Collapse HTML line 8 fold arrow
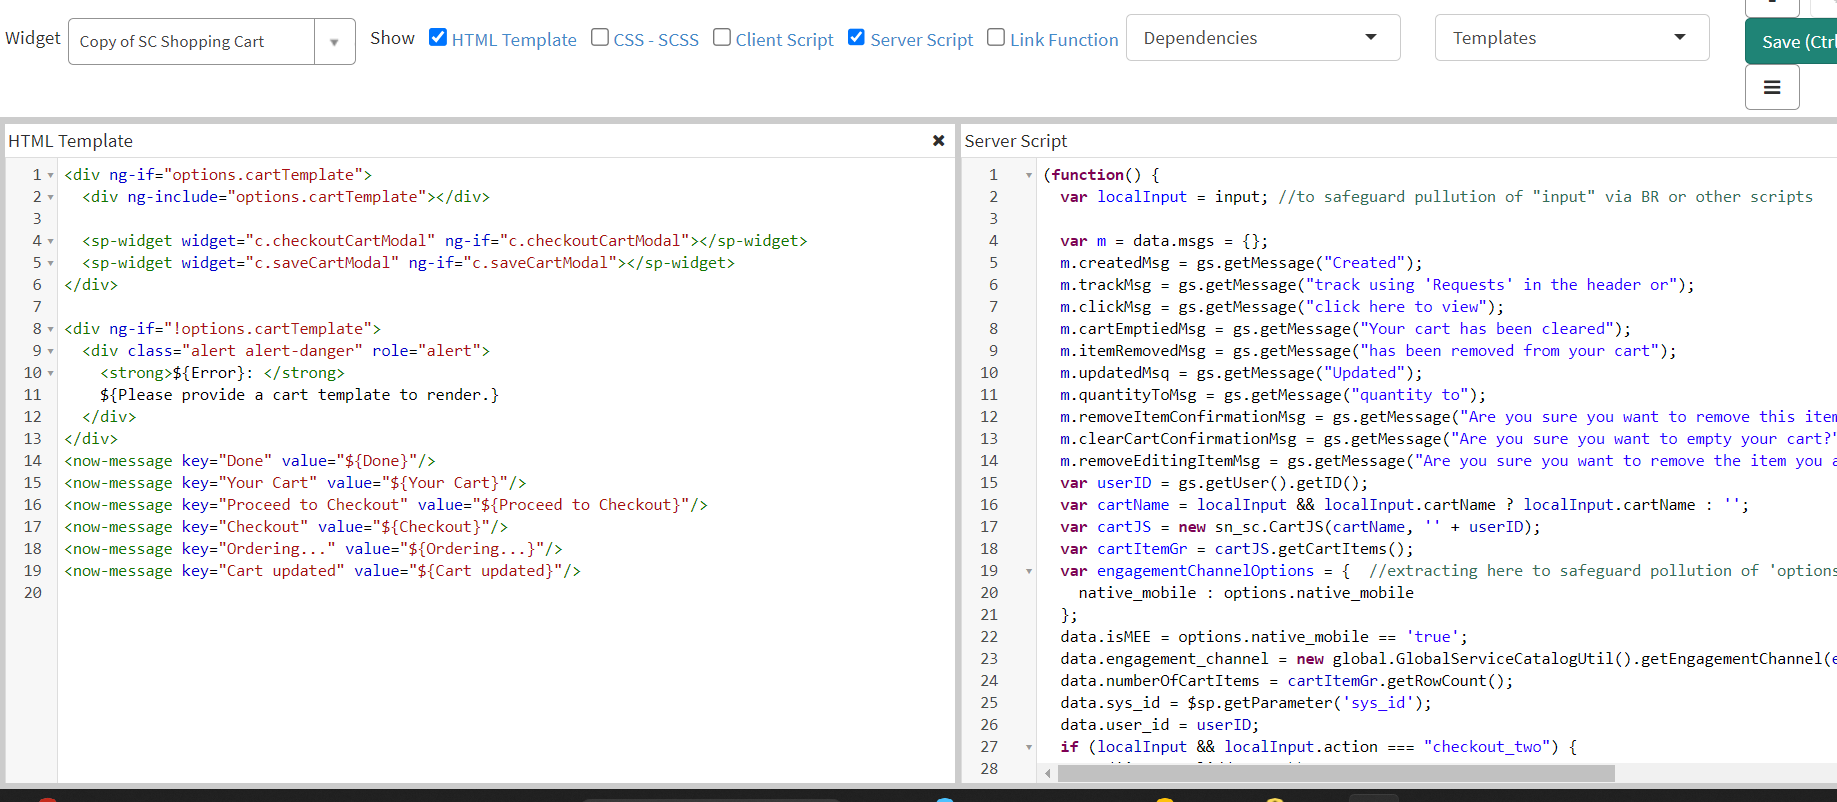Viewport: 1837px width, 802px height. point(50,329)
